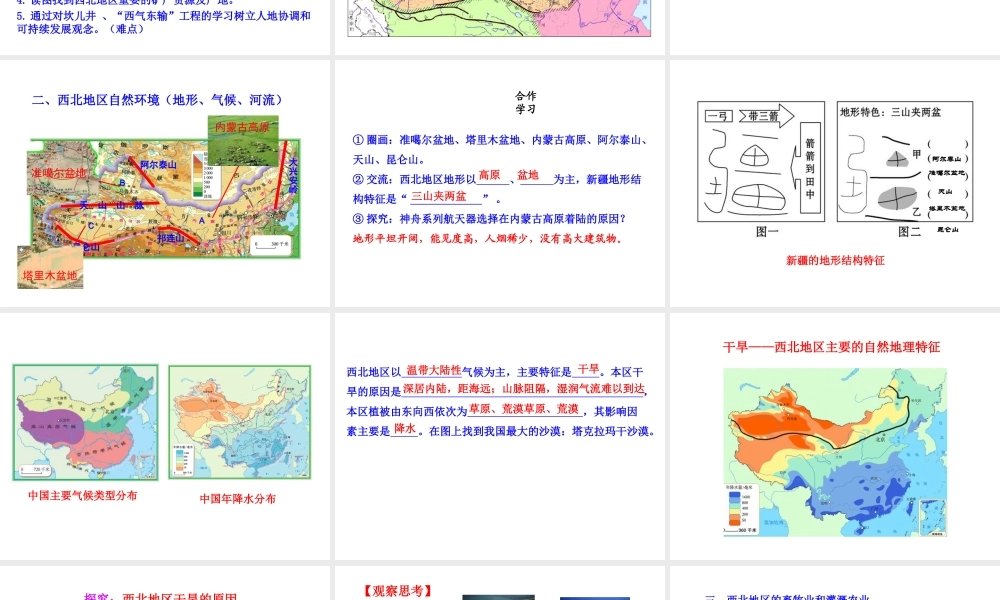Click the 天山山脉 label on the terrain map
Screen dimensions: 1000x600
pos(112,205)
